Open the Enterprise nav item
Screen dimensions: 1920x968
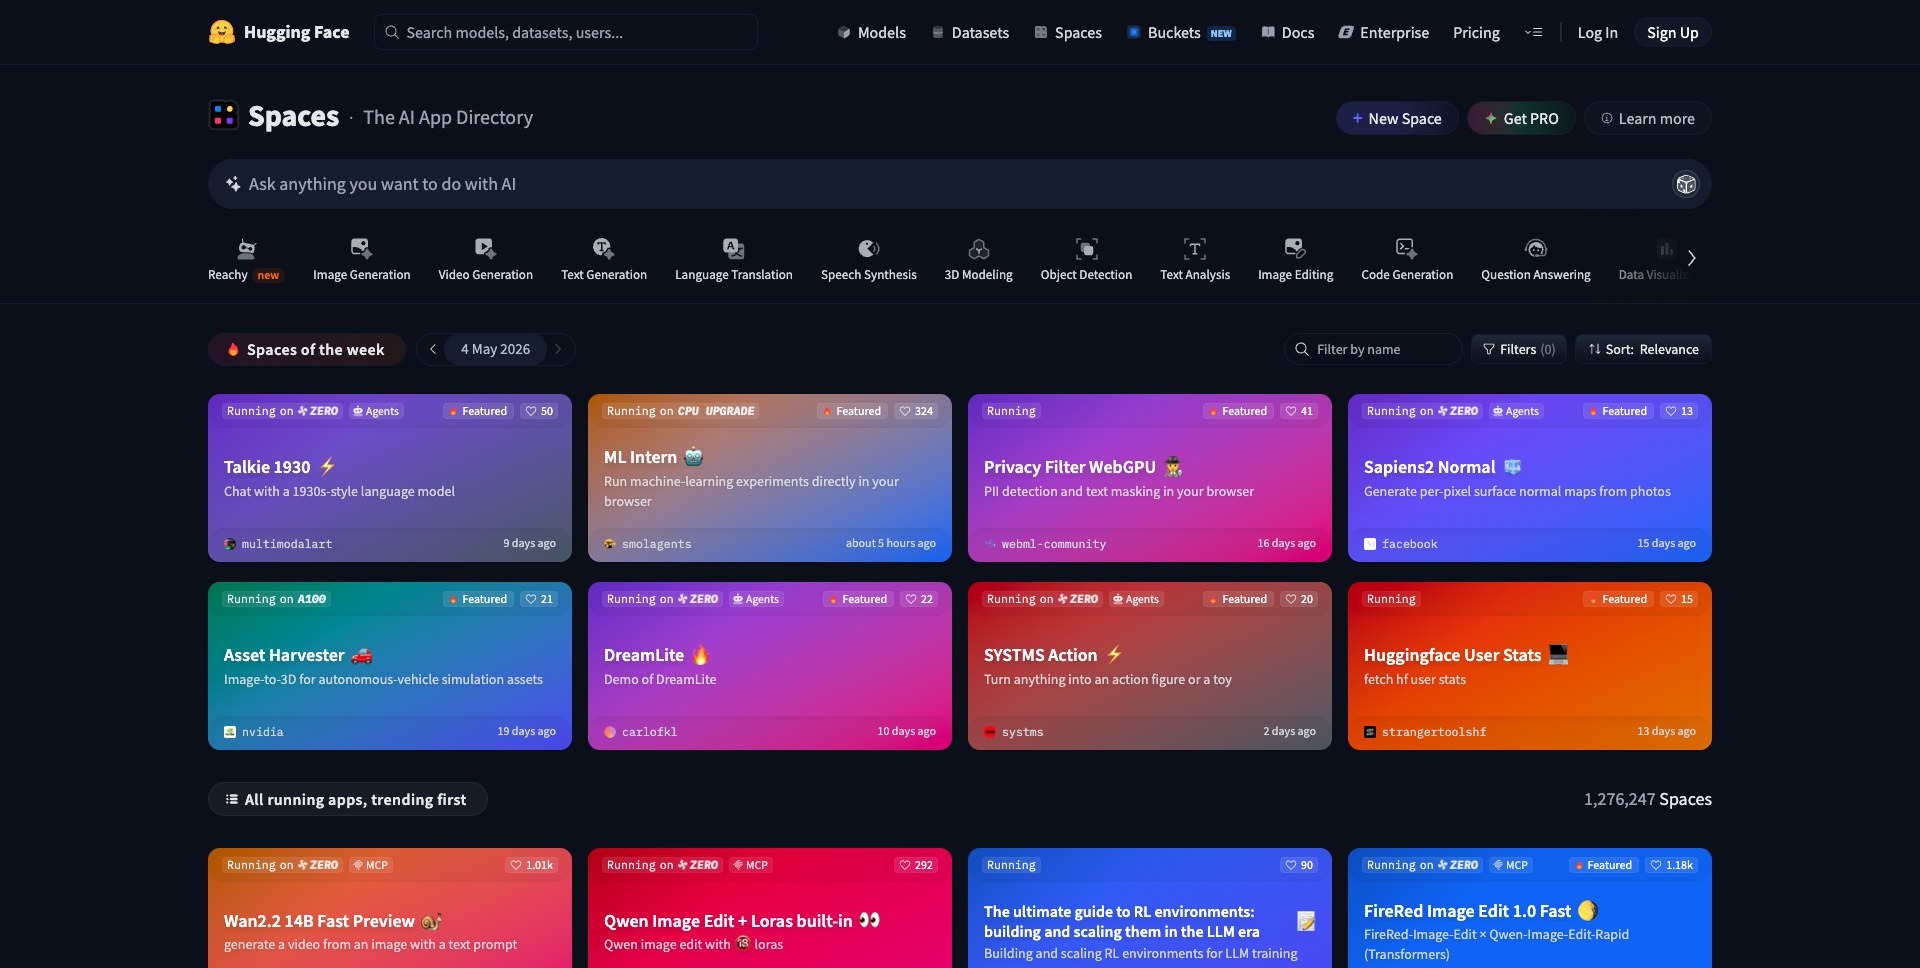tap(1384, 32)
